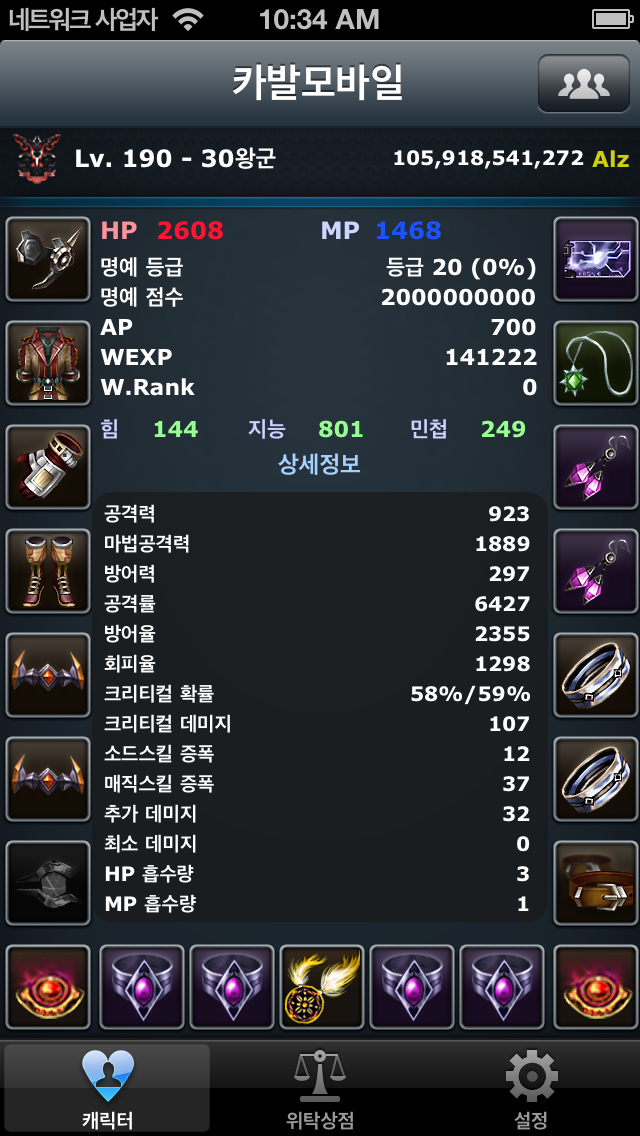The height and width of the screenshot is (1136, 640).
Task: Select the brown belt equipment slot
Action: click(x=596, y=883)
